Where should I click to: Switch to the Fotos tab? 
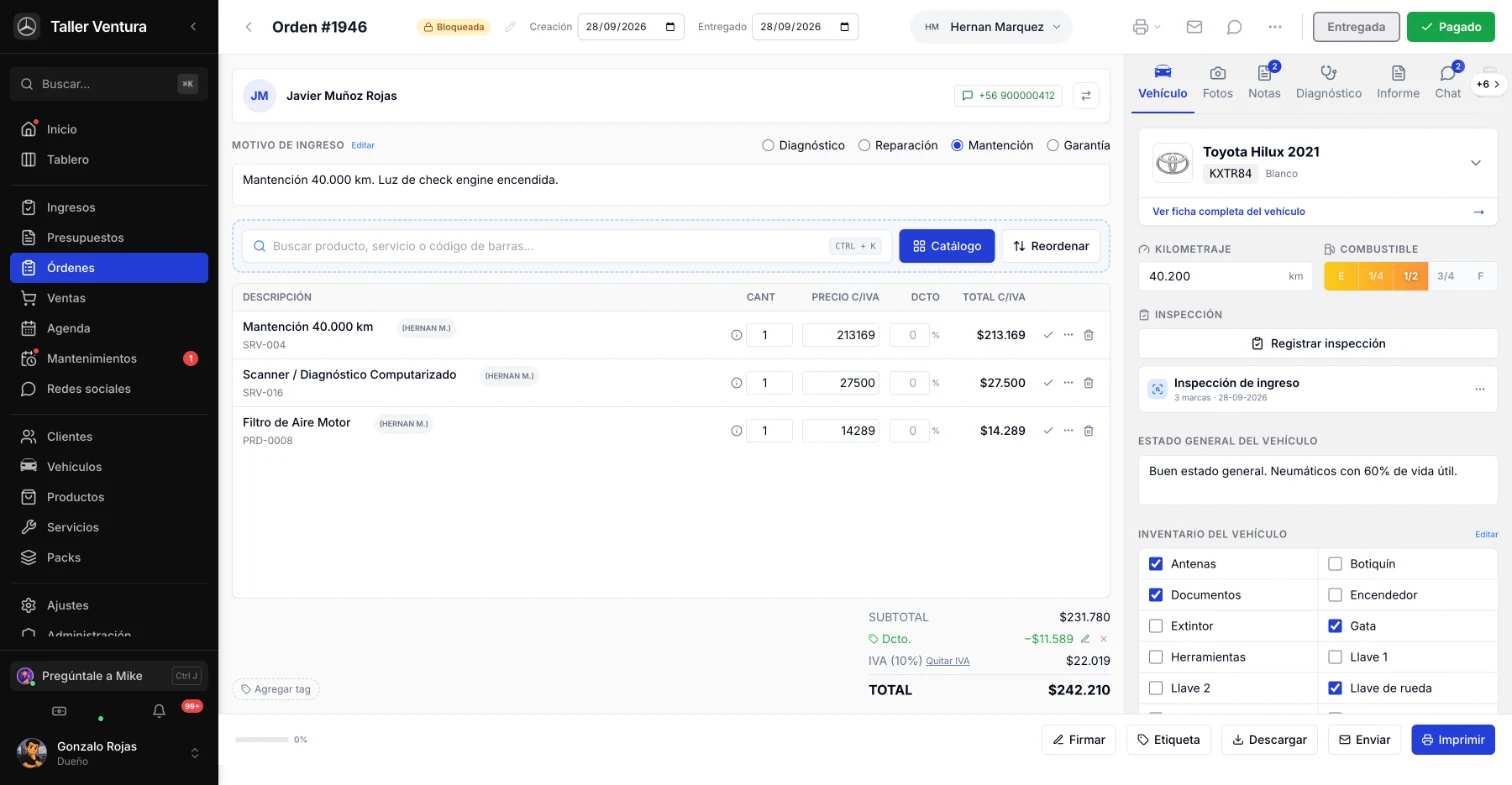pyautogui.click(x=1218, y=83)
